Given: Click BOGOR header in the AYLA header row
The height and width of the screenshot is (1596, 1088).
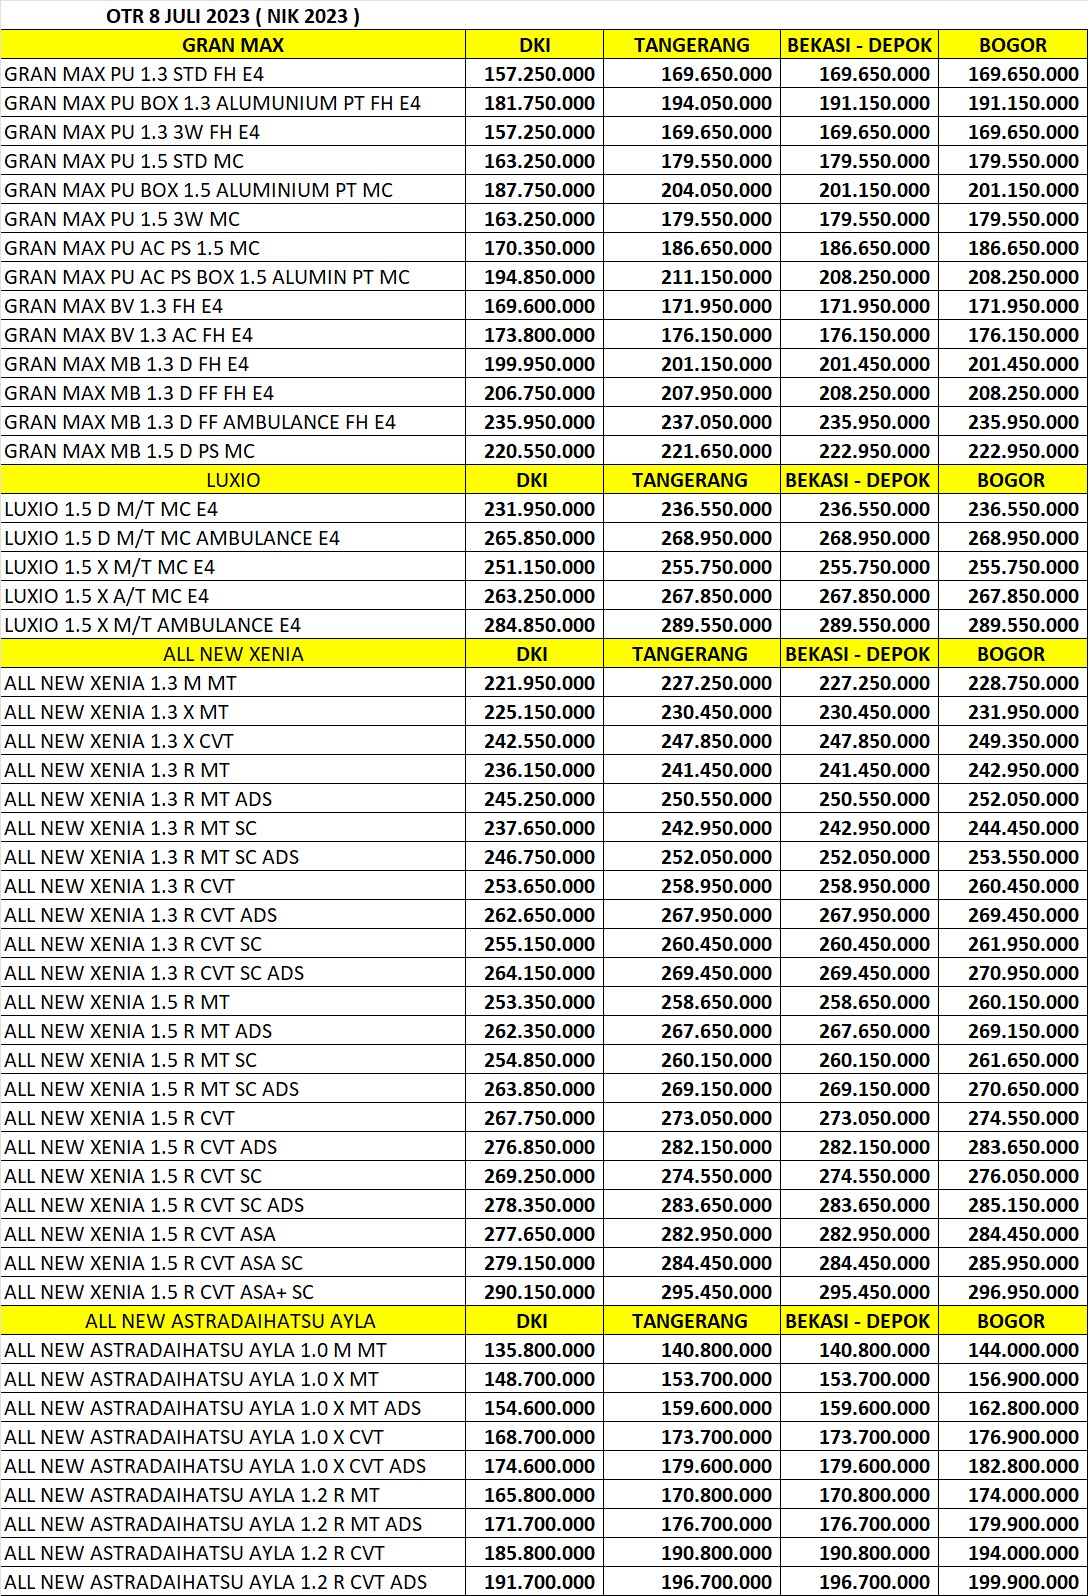Looking at the screenshot, I should coord(1012,1321).
